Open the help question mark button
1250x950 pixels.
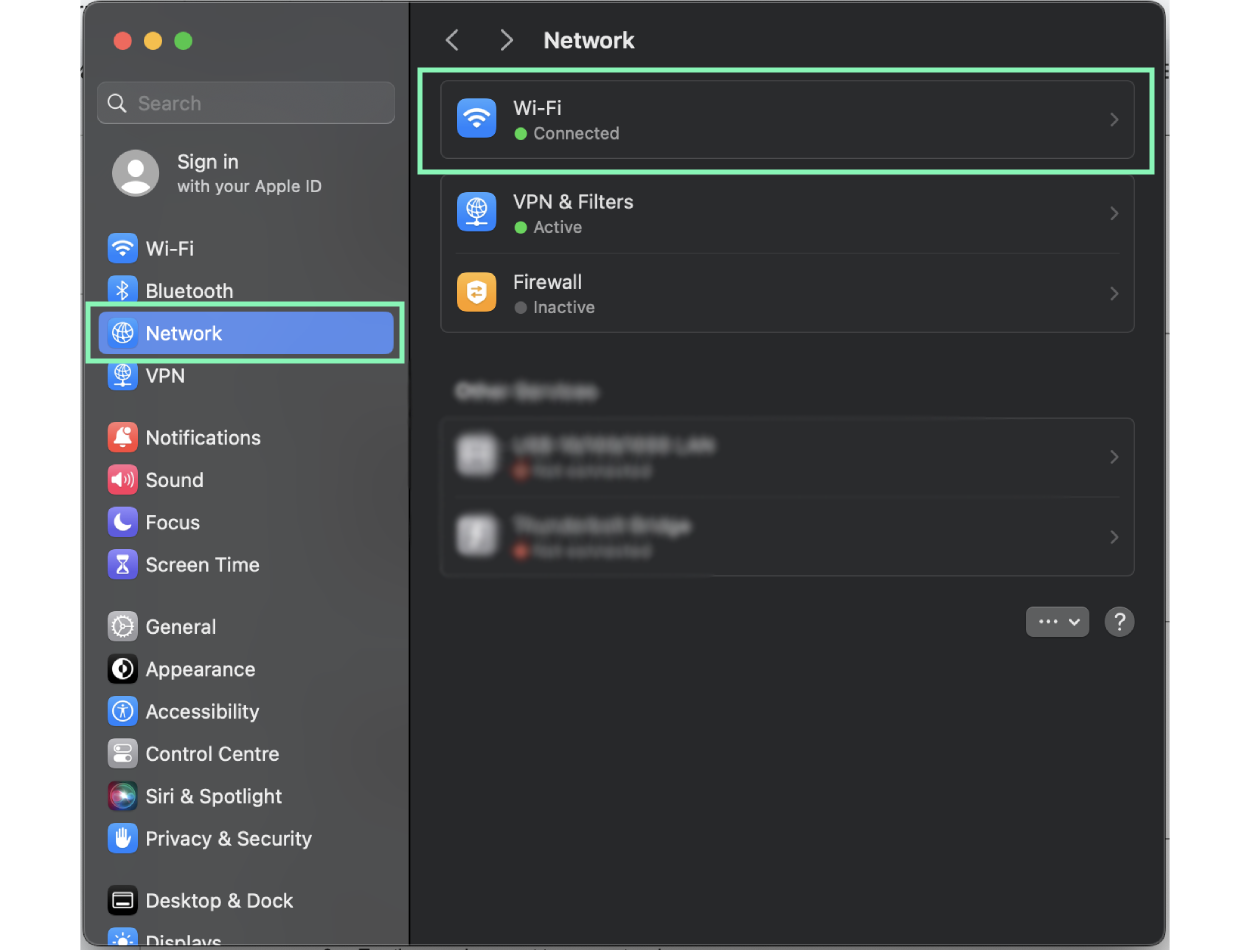[x=1119, y=621]
